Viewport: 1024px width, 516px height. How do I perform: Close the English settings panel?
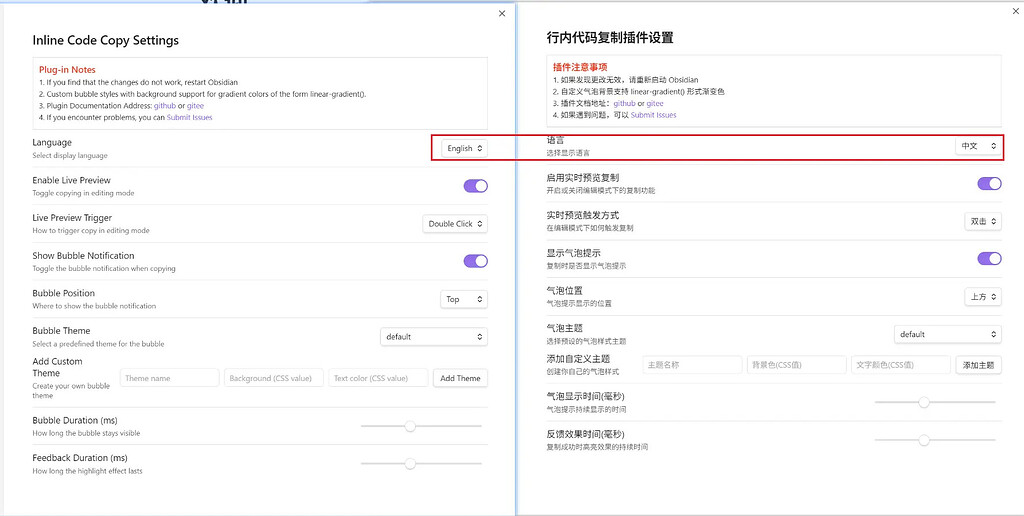pyautogui.click(x=502, y=14)
